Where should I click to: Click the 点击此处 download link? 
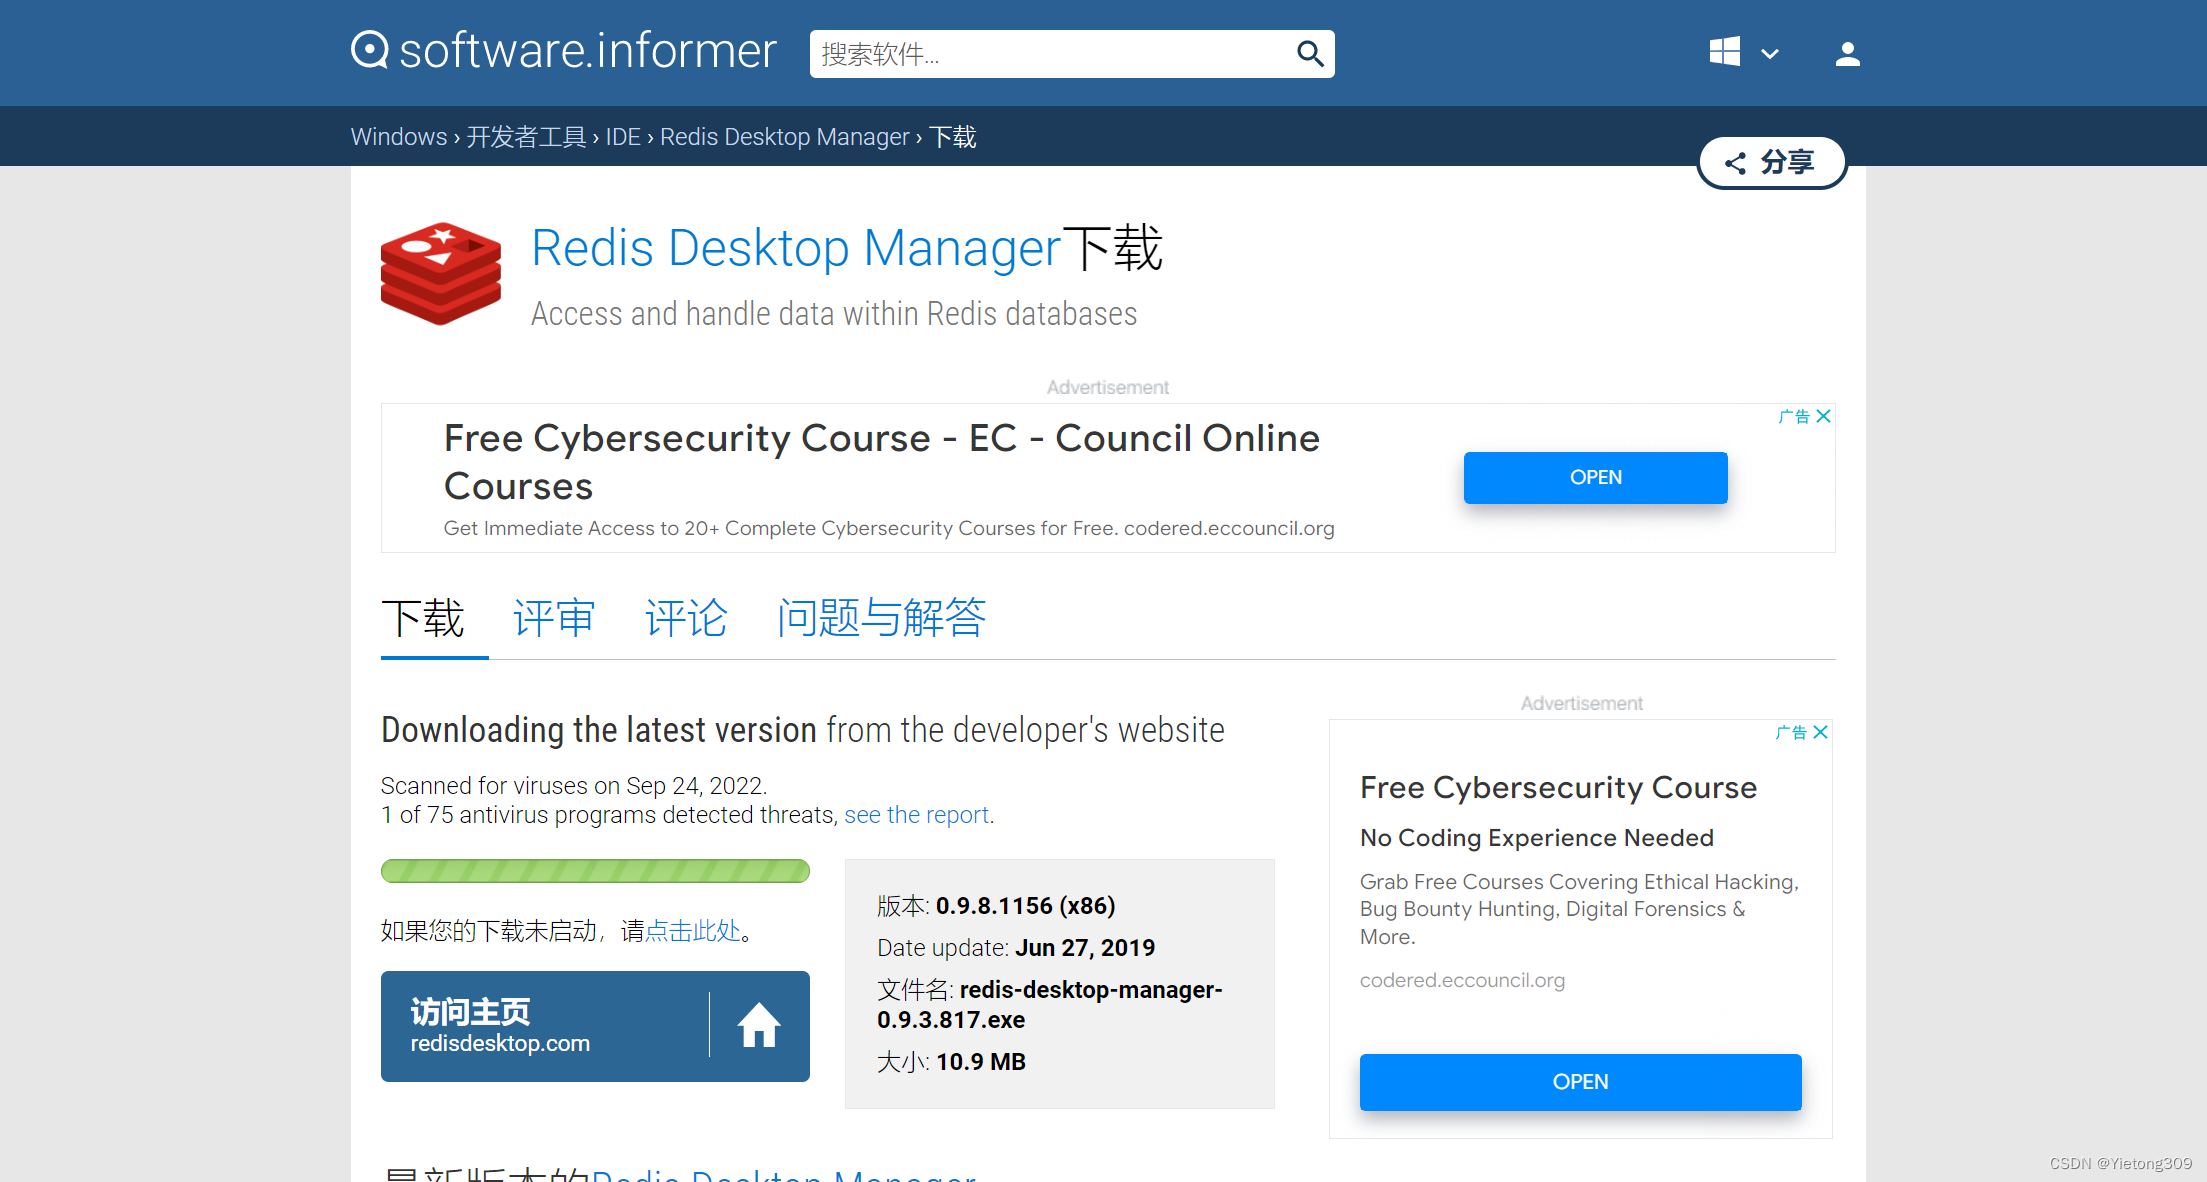click(694, 930)
